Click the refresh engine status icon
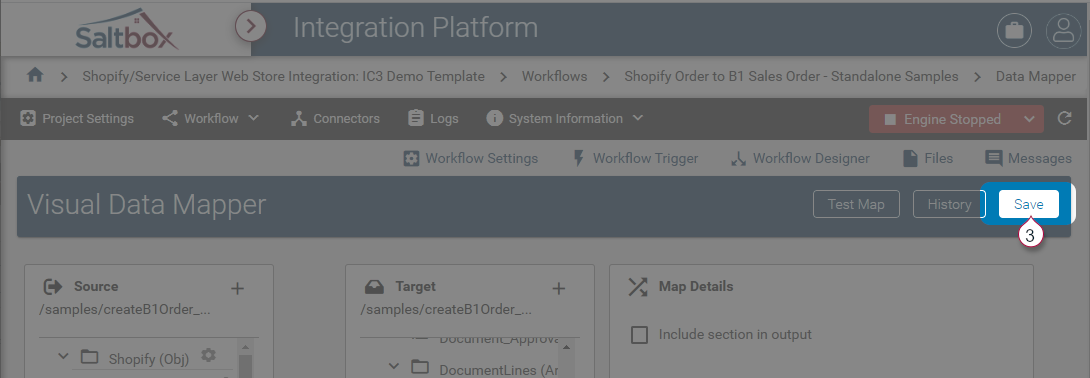 (x=1064, y=119)
